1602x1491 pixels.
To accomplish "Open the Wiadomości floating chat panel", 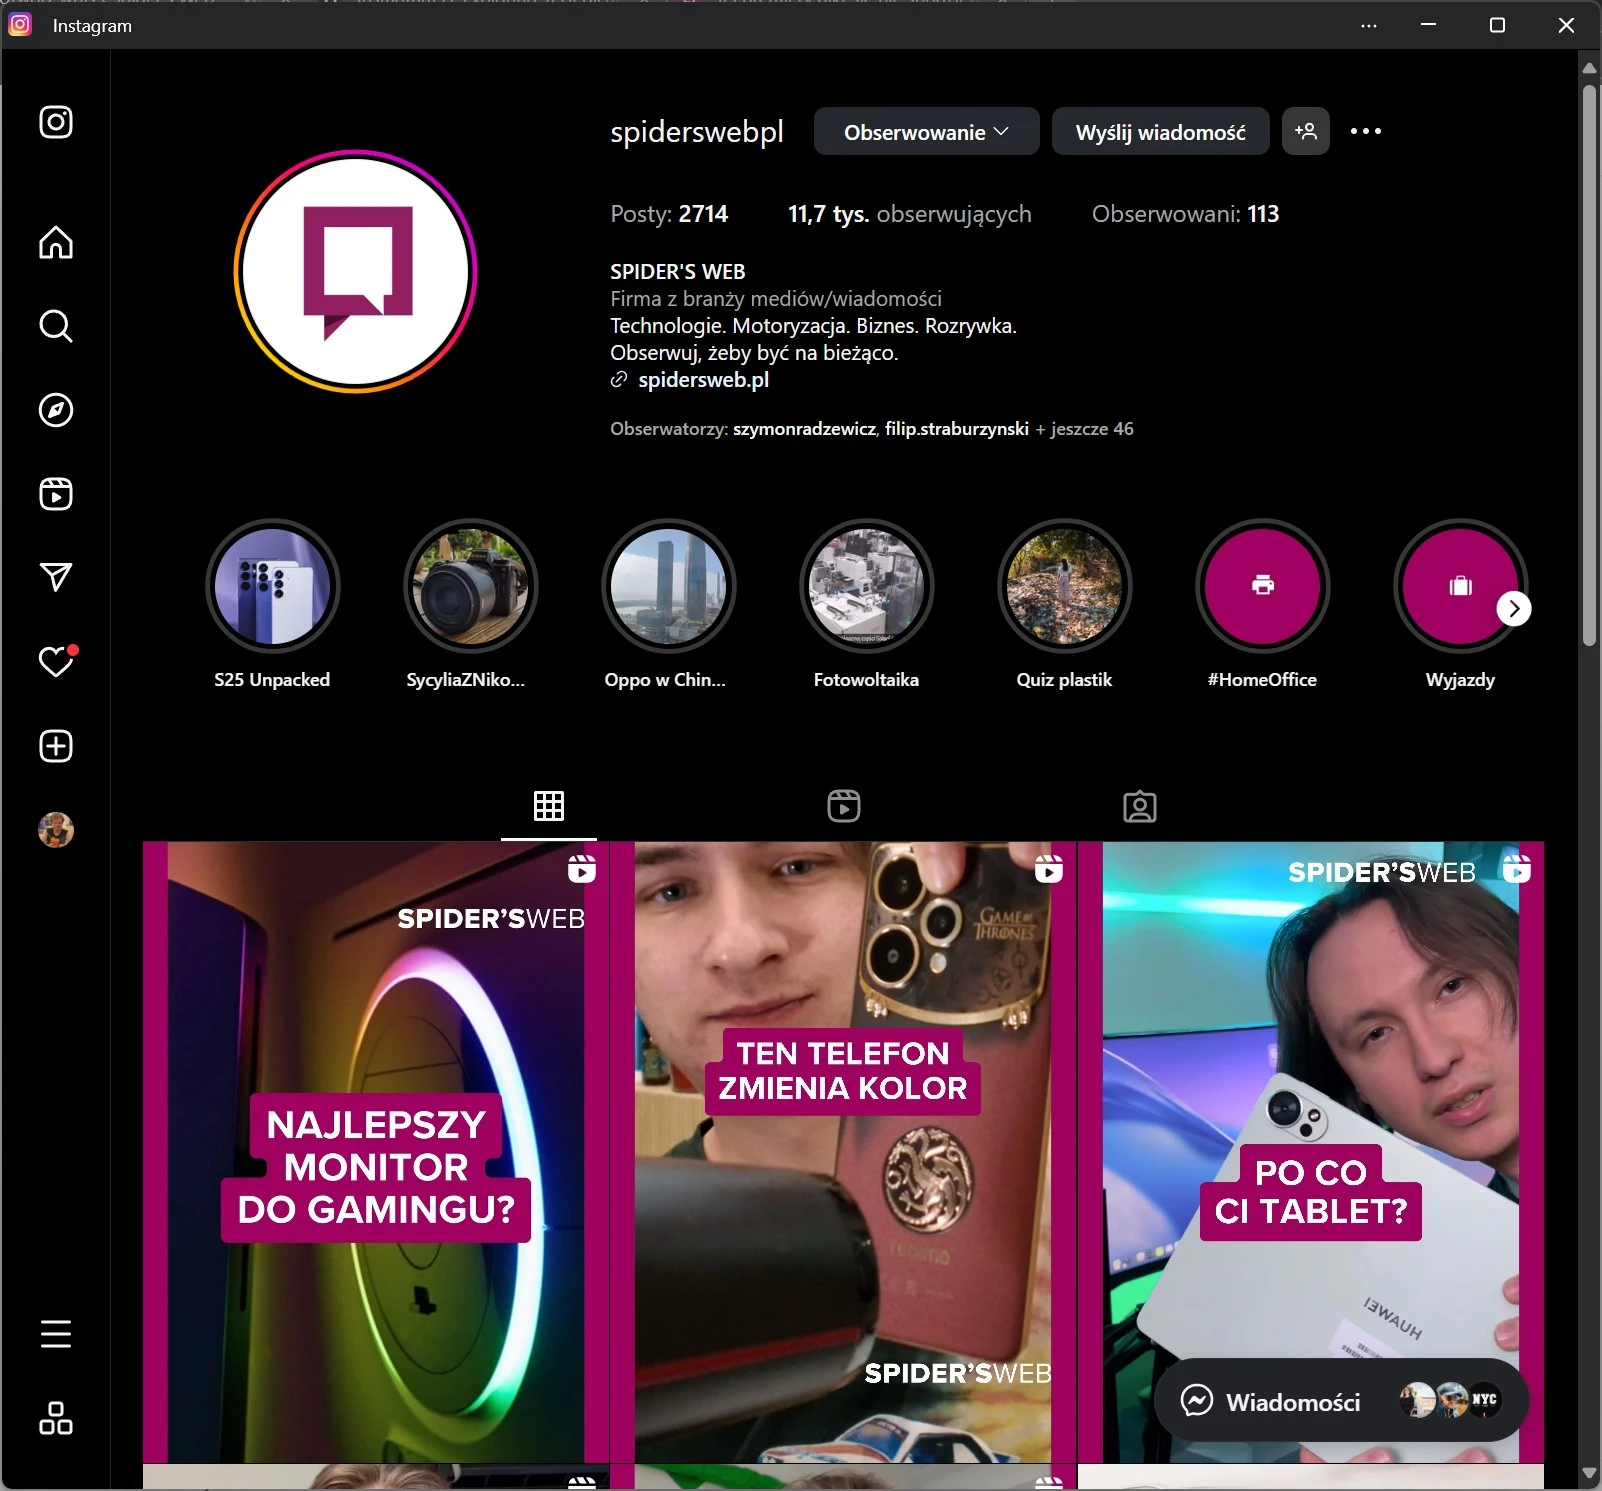I will [1292, 1402].
